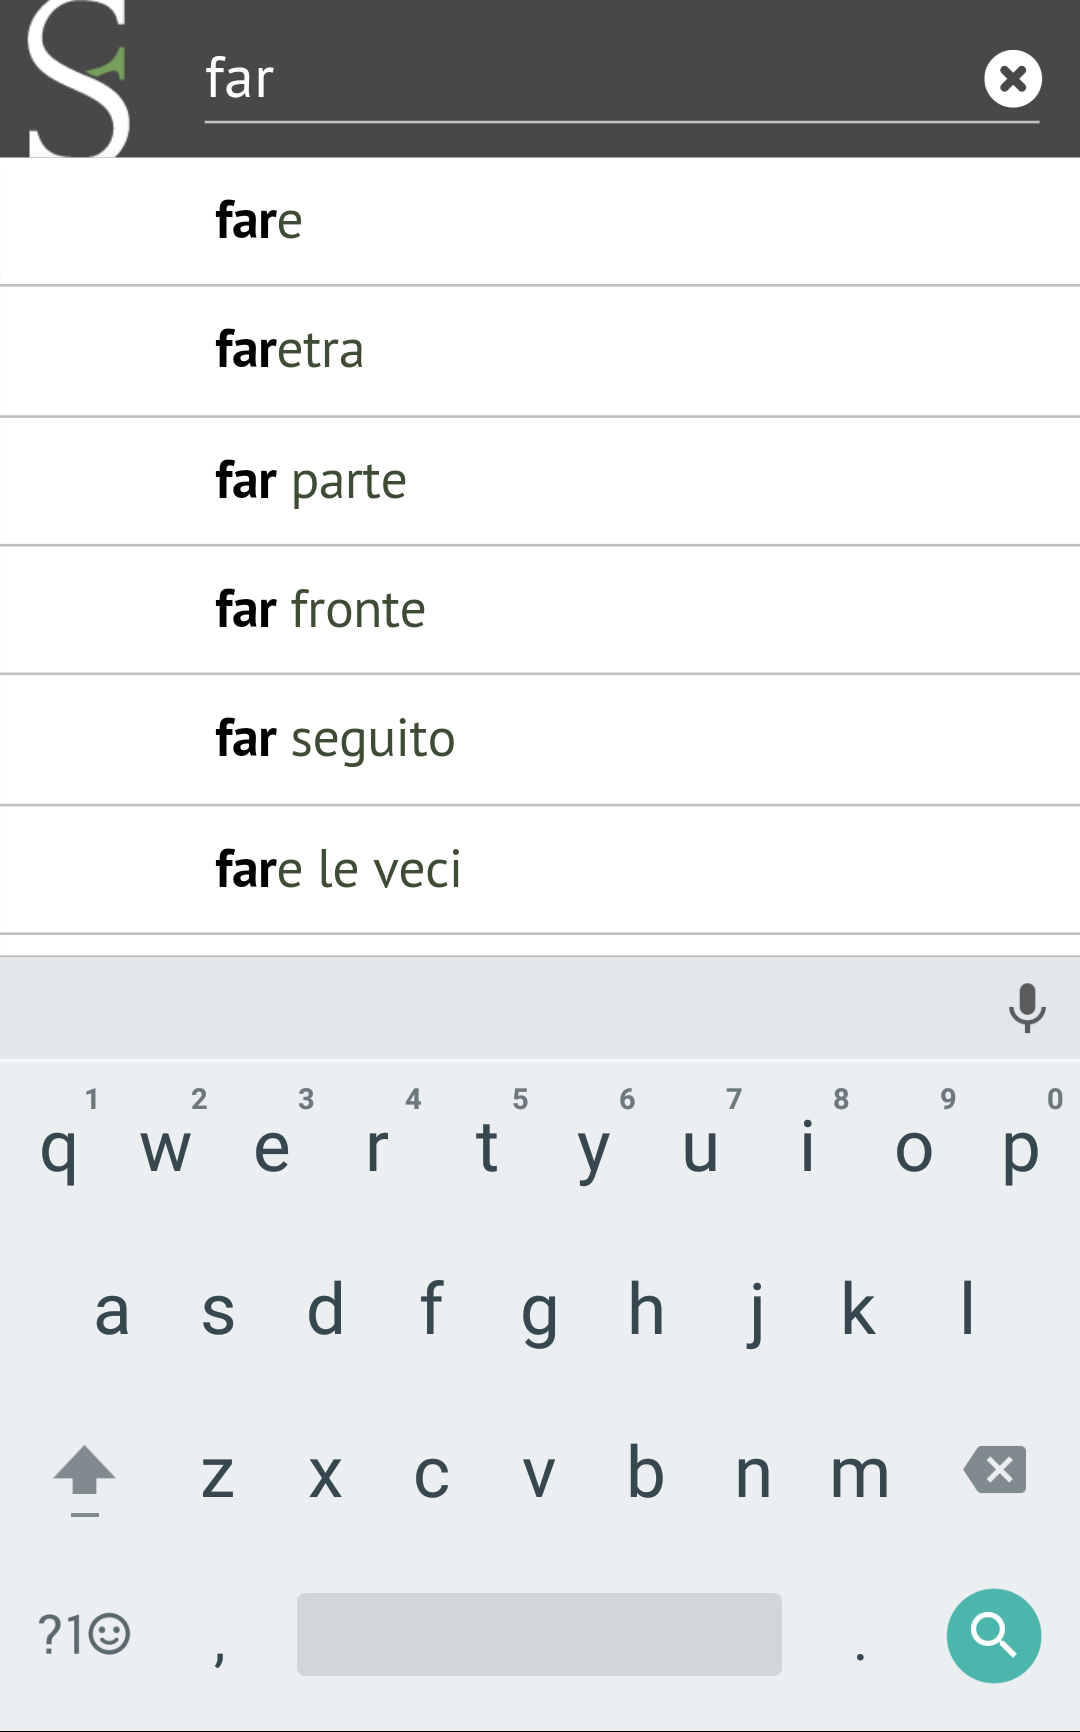Select the "fare" suggestion
This screenshot has width=1080, height=1732.
tap(540, 222)
